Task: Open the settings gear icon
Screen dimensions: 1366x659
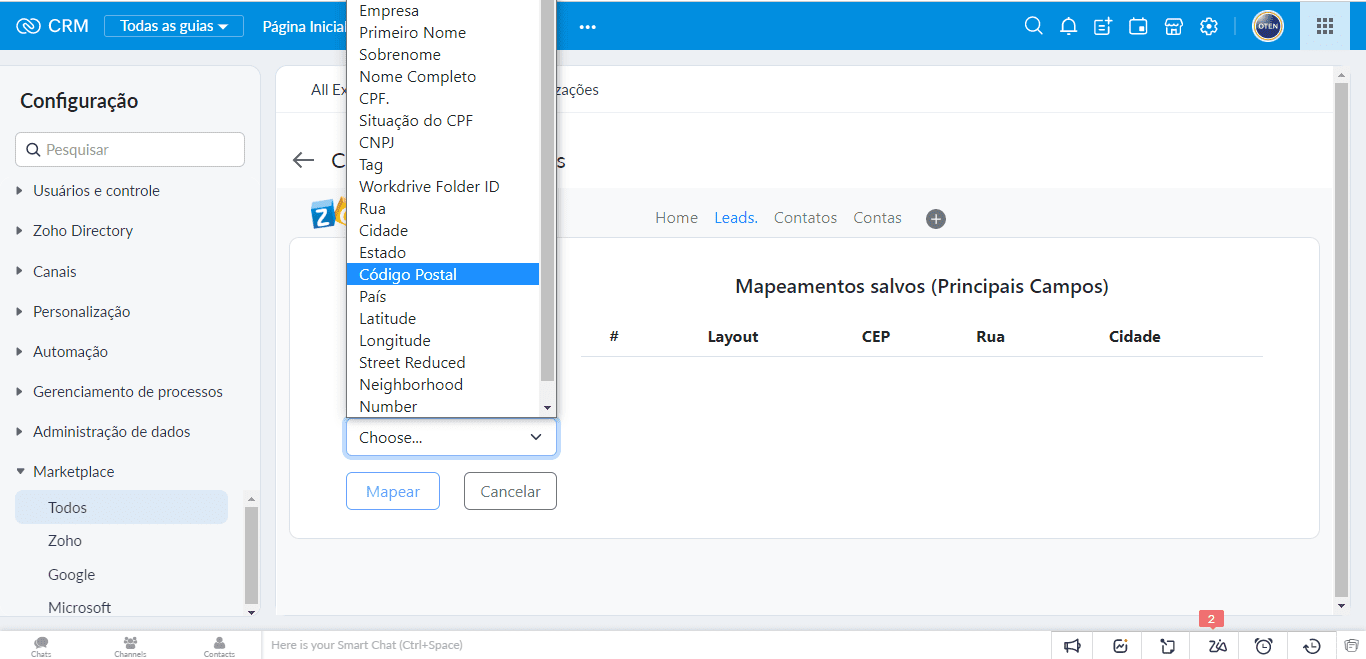Action: point(1209,26)
